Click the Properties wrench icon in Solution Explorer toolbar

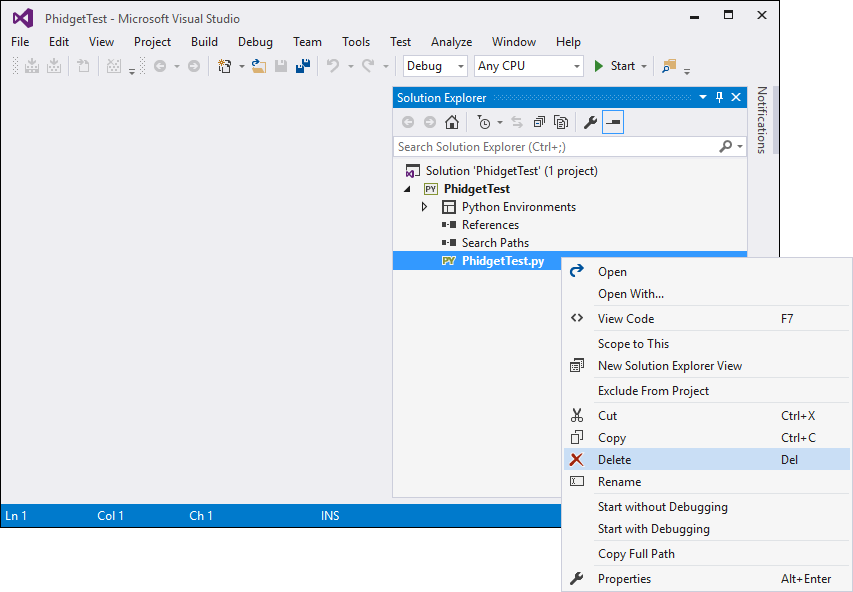[x=590, y=122]
